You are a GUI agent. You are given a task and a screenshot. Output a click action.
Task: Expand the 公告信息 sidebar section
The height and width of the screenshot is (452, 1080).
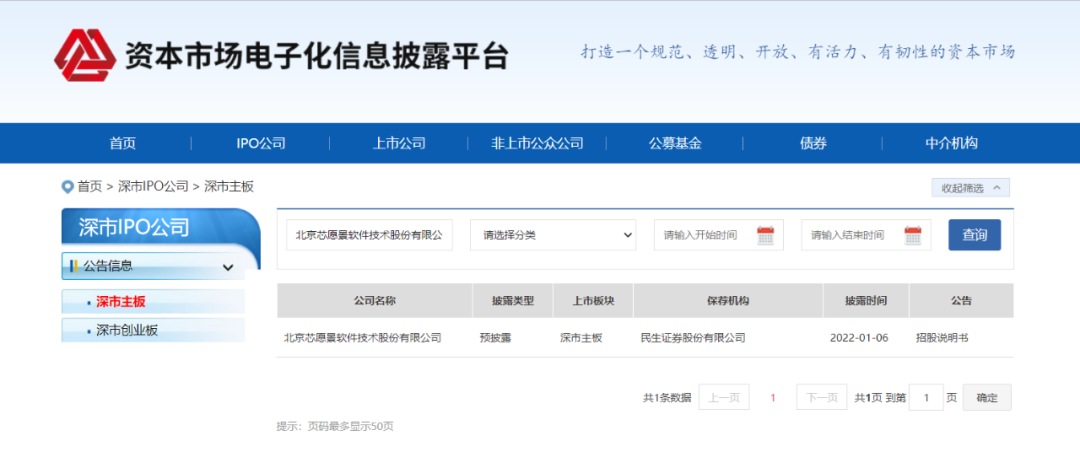153,266
